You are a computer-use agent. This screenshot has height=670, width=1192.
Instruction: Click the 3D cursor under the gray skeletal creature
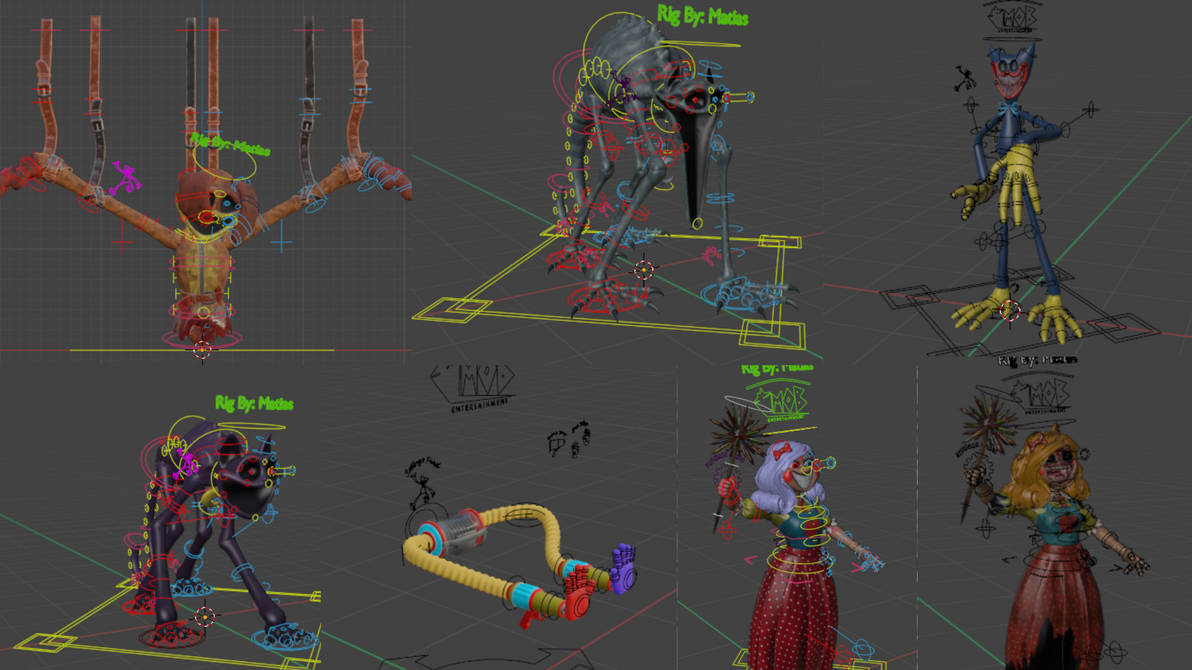pyautogui.click(x=644, y=269)
